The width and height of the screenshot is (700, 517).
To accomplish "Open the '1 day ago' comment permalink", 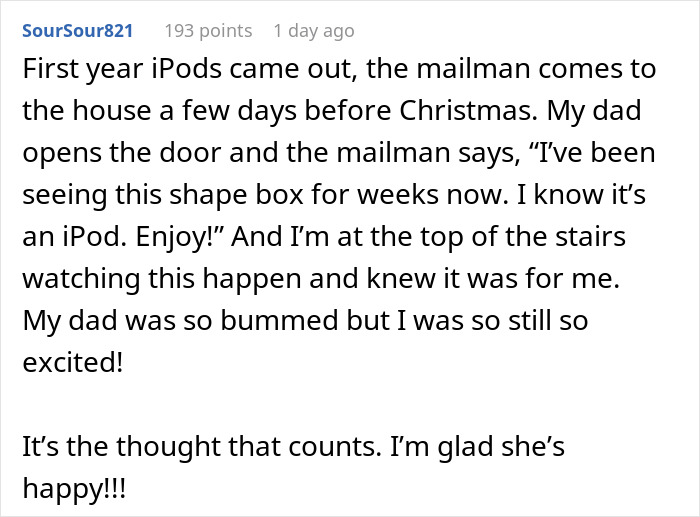I will [314, 31].
